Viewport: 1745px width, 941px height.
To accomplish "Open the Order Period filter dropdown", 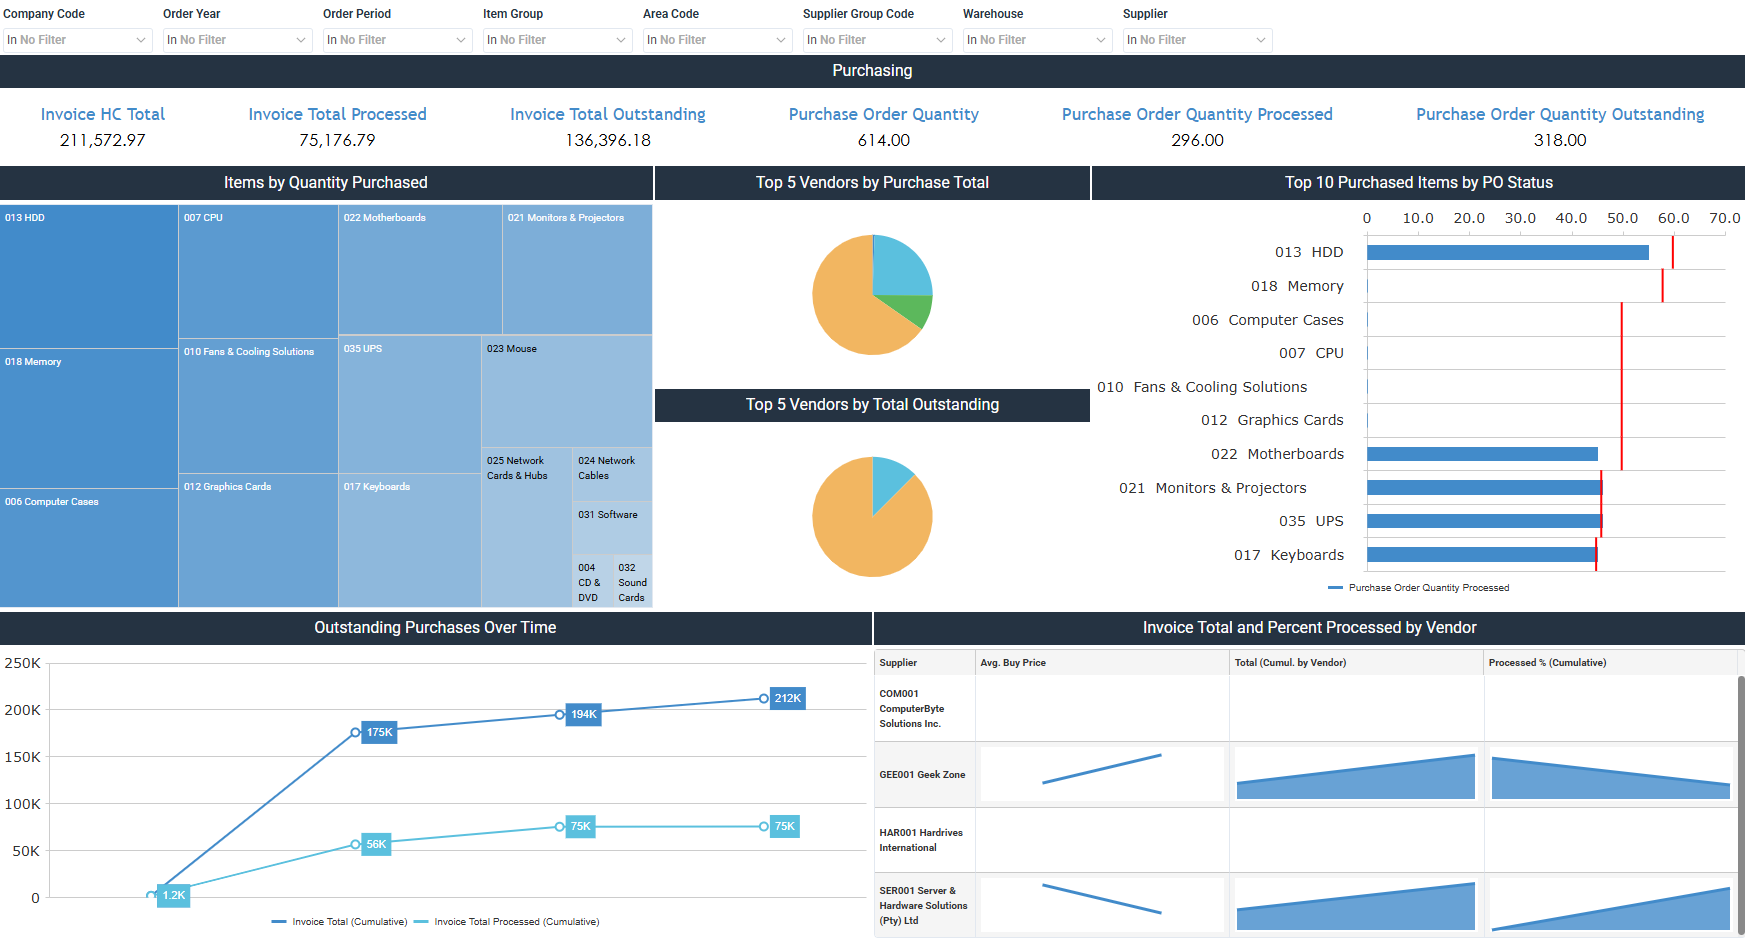I will click(x=397, y=40).
